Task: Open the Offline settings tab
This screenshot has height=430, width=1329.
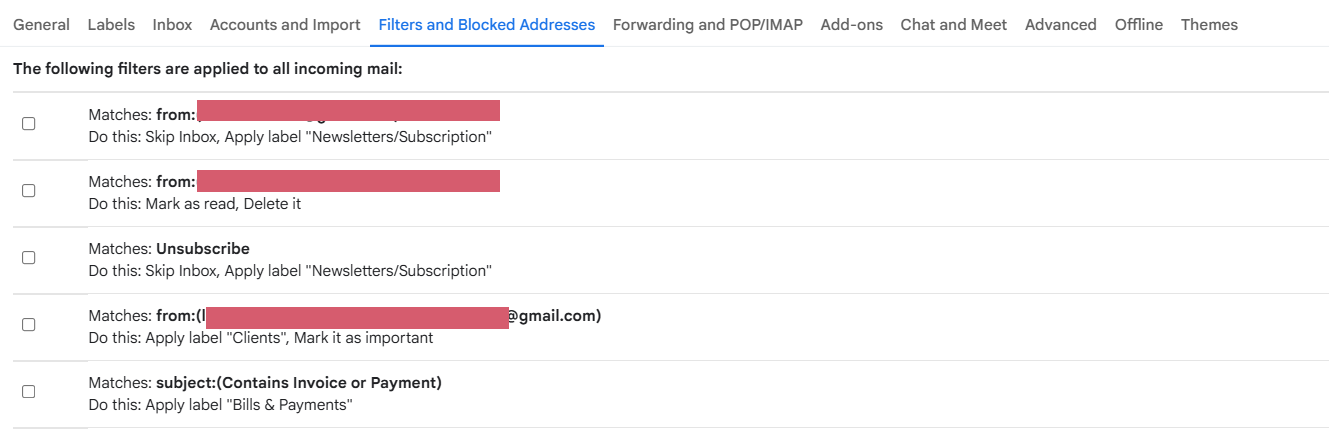Action: click(x=1139, y=25)
